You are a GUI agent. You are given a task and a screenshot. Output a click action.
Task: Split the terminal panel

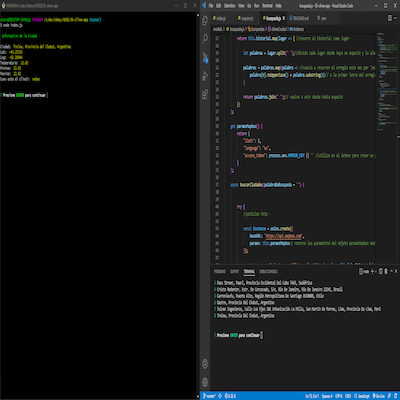[x=380, y=271]
